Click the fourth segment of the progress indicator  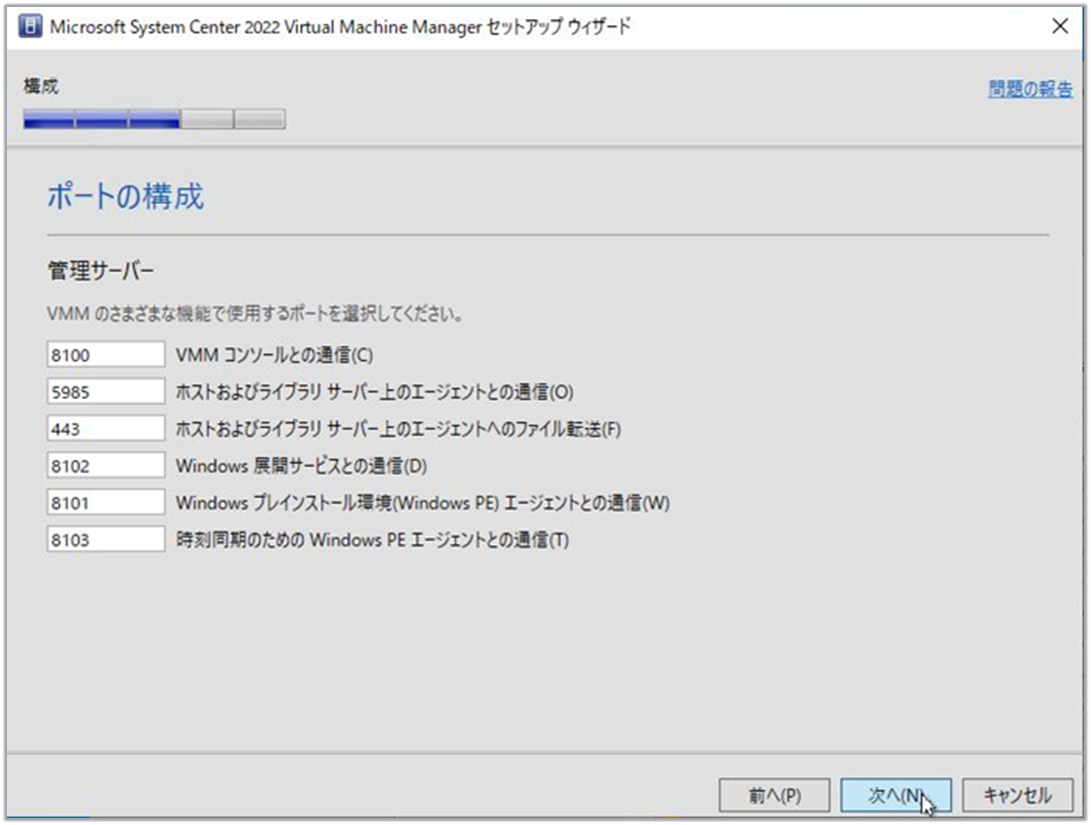click(207, 119)
